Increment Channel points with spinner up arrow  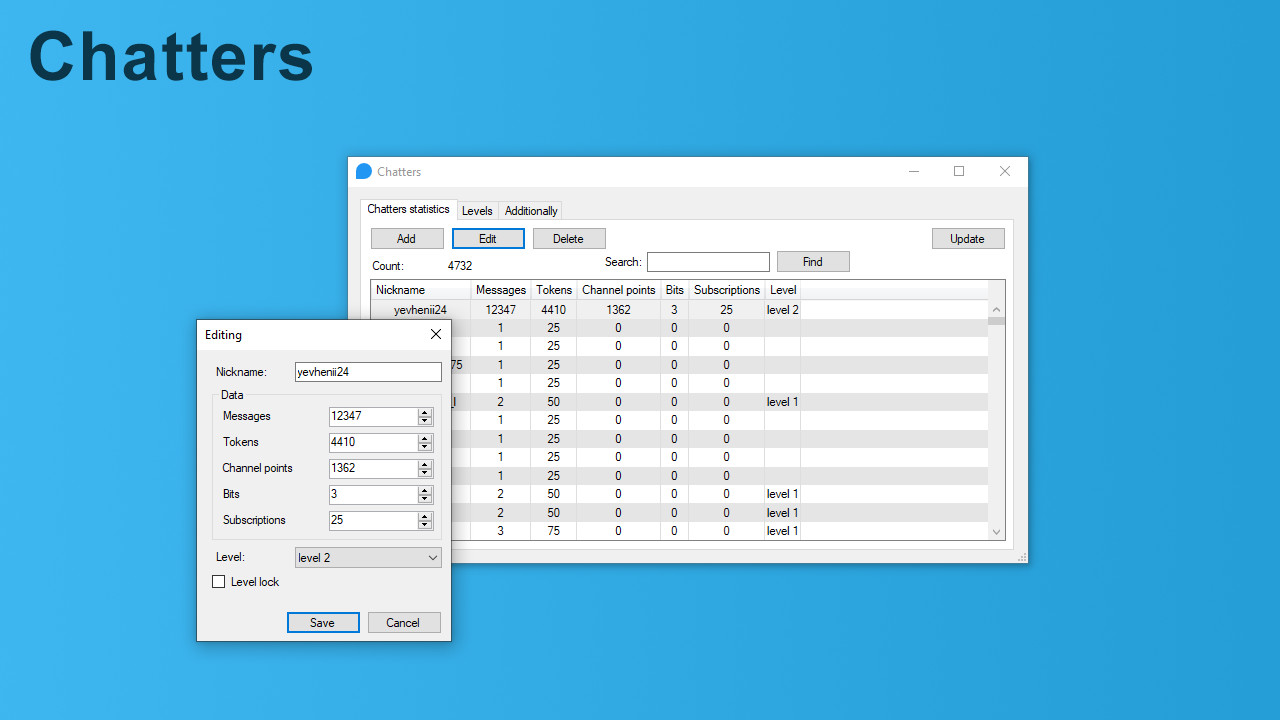(424, 464)
